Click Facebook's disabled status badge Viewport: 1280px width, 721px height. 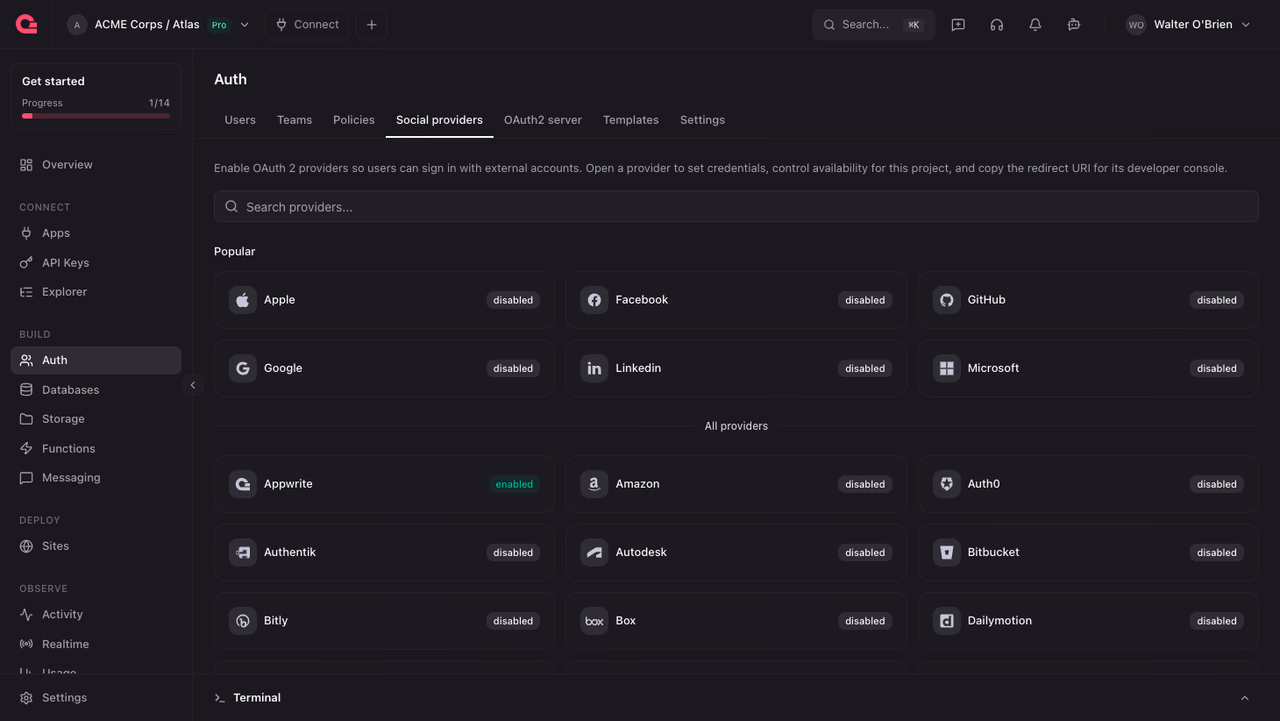point(865,300)
